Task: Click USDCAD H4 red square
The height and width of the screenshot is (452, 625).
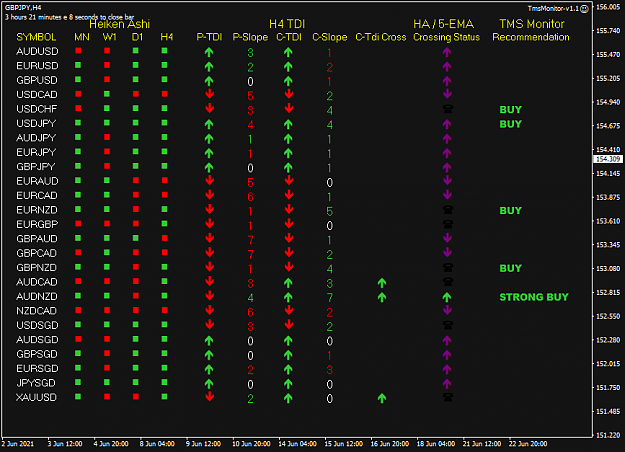Action: [x=165, y=94]
